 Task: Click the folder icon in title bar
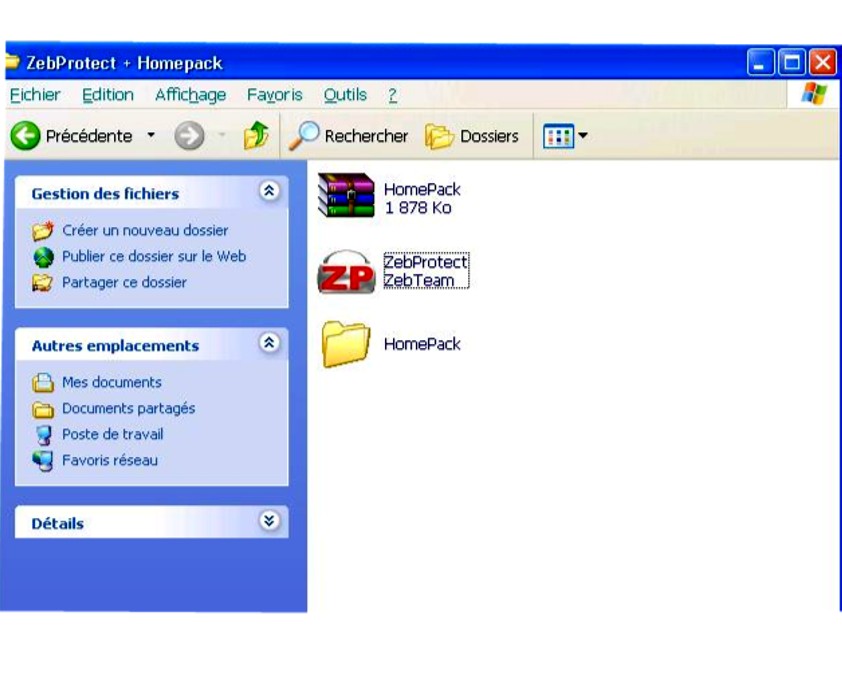pyautogui.click(x=12, y=62)
